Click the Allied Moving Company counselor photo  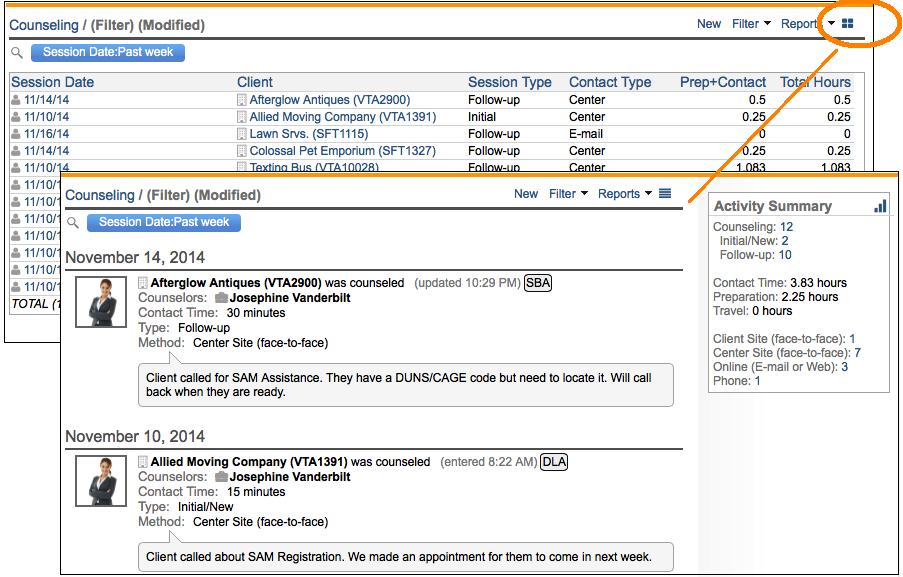tap(101, 481)
